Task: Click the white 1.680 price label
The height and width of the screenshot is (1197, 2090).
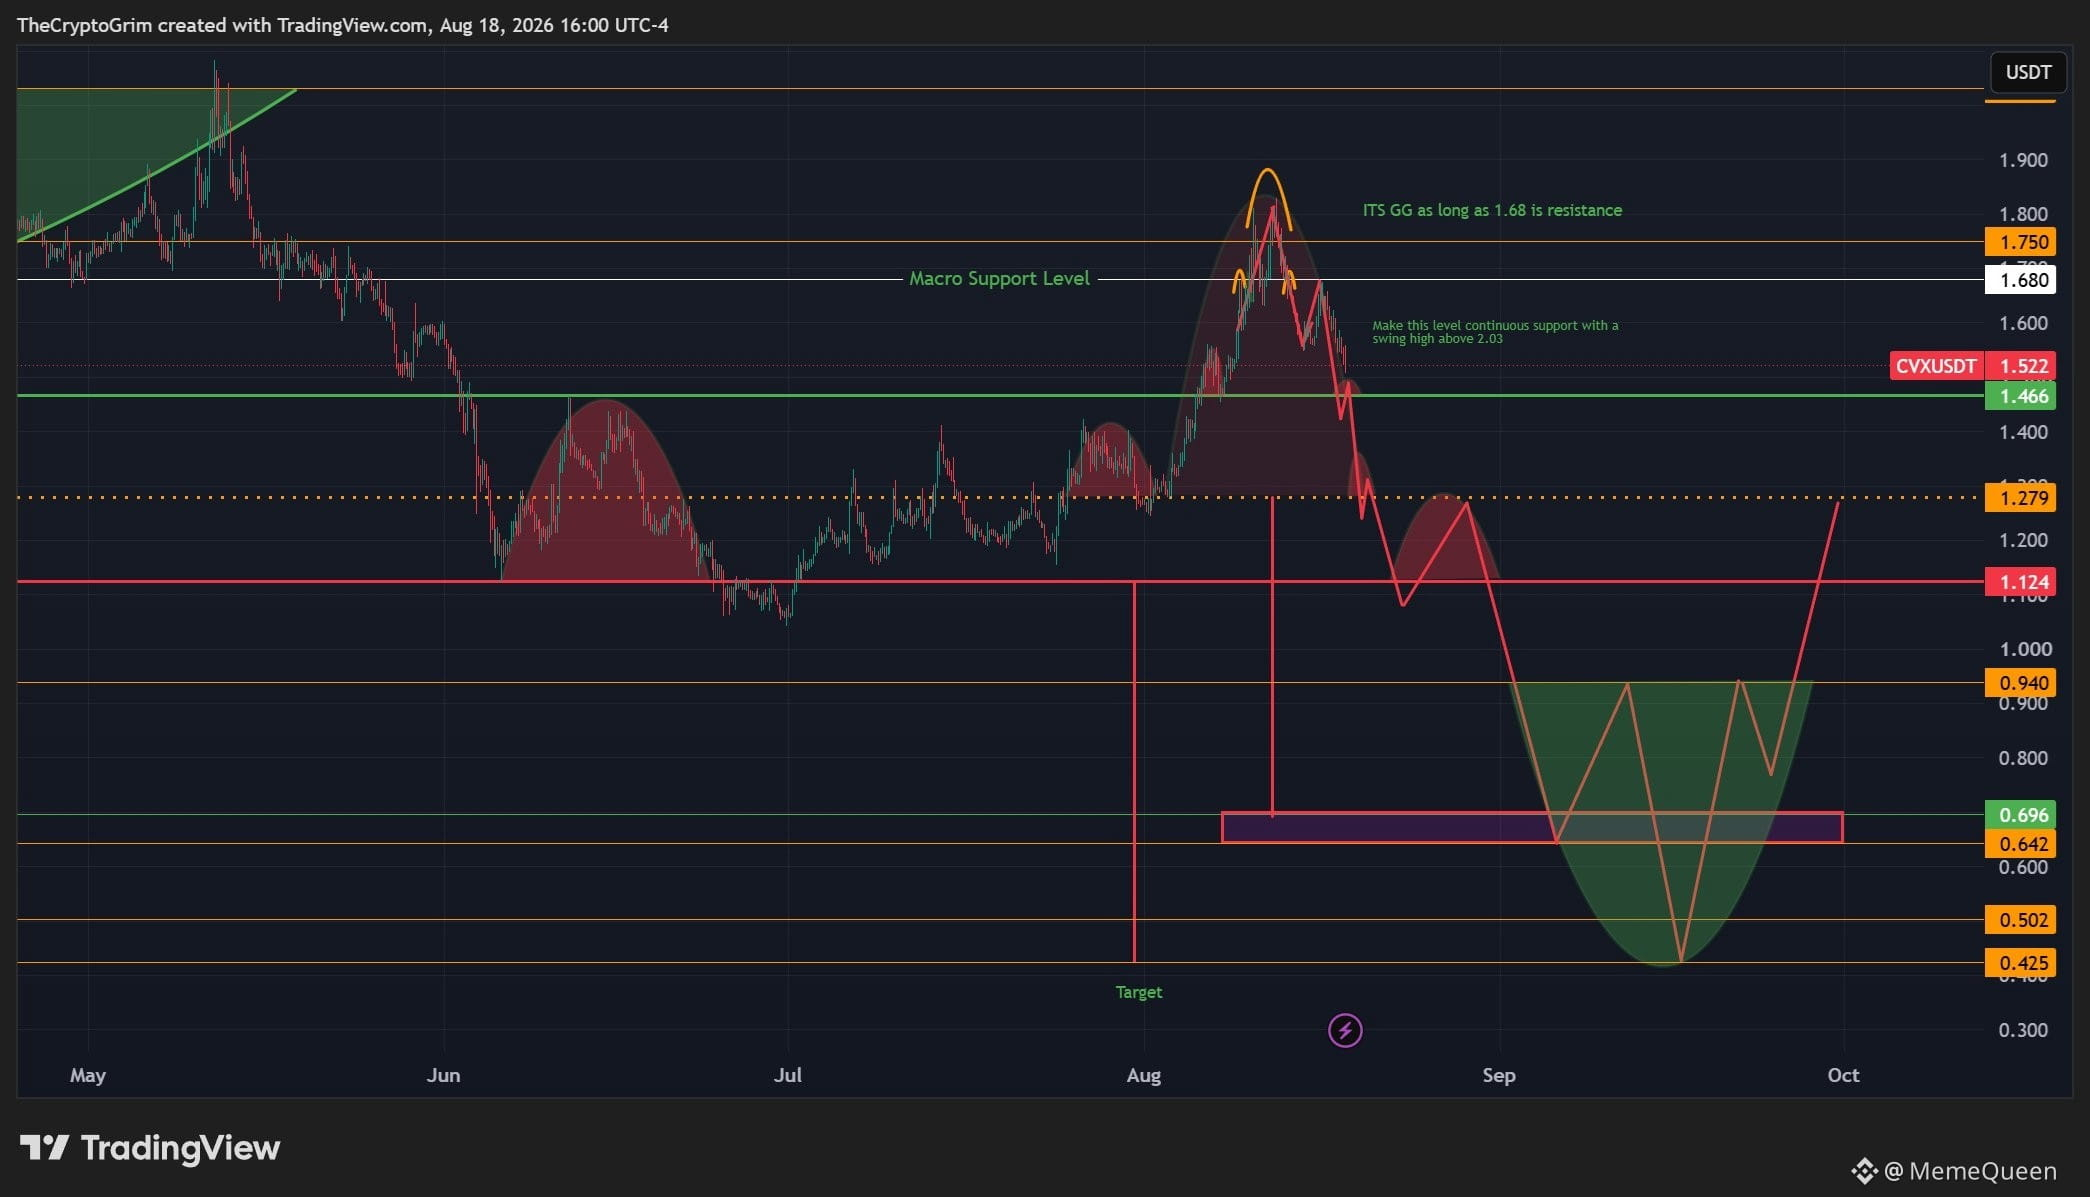Action: (2021, 280)
